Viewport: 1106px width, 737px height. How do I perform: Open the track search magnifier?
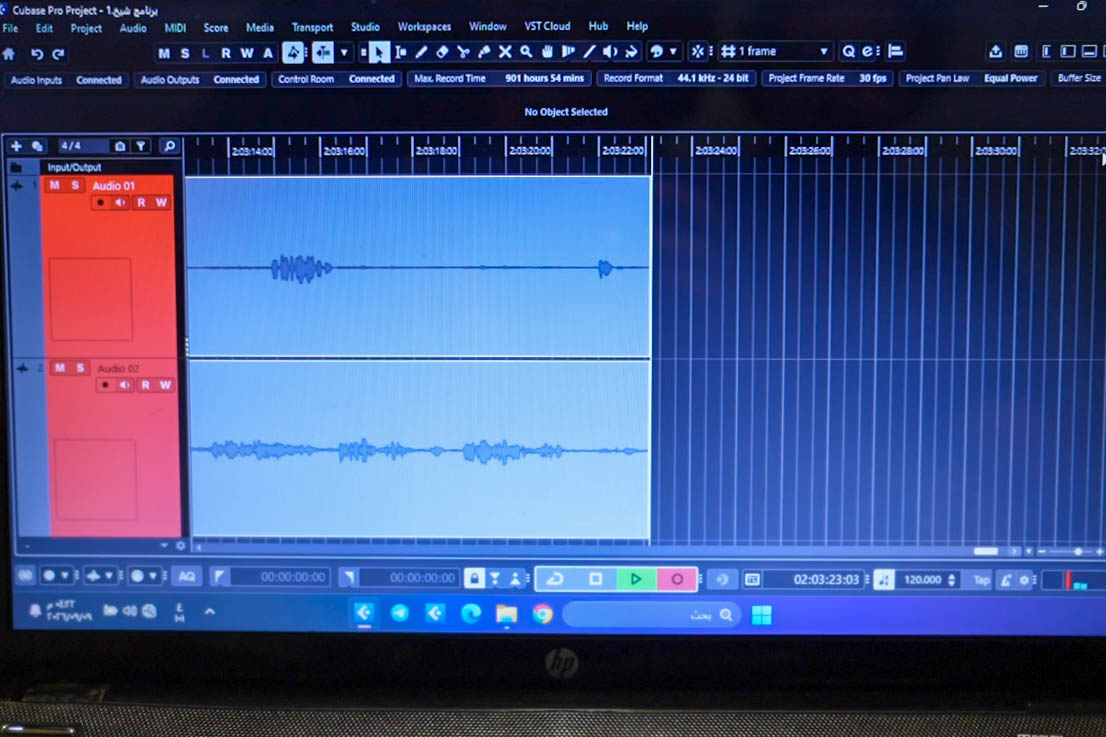(x=169, y=146)
